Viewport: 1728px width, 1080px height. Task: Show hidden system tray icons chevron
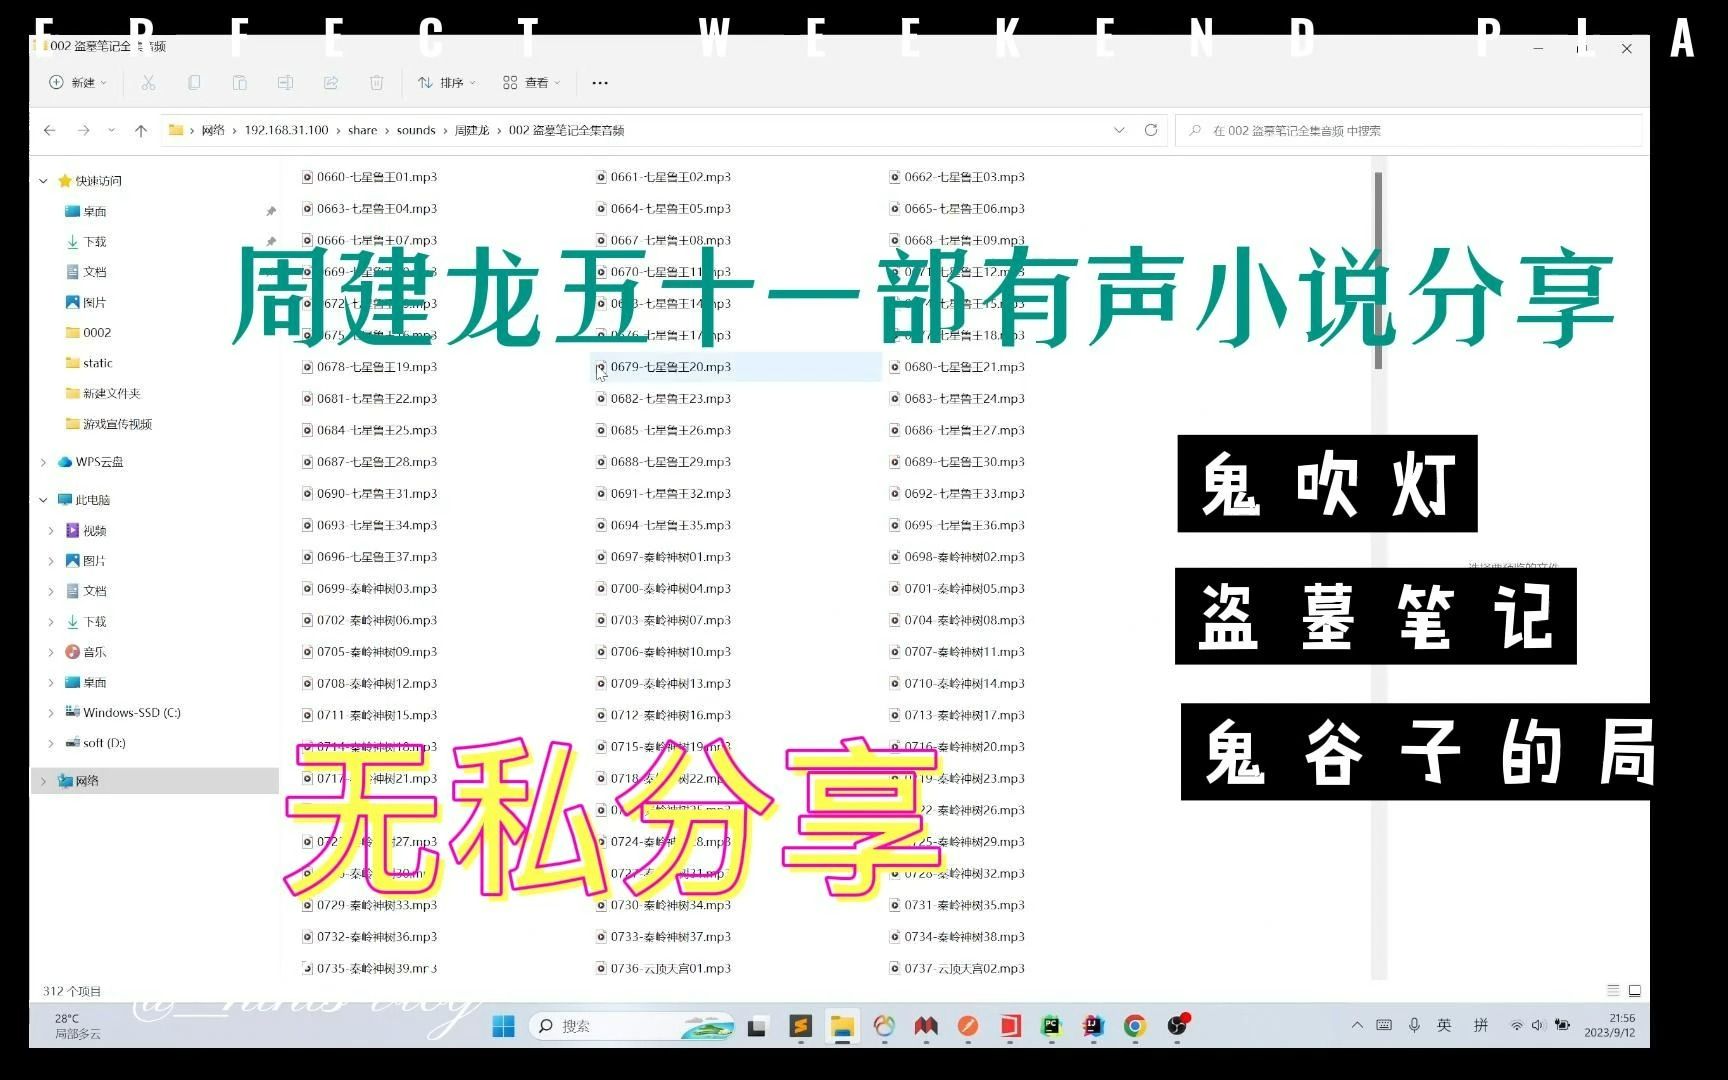[x=1357, y=1025]
